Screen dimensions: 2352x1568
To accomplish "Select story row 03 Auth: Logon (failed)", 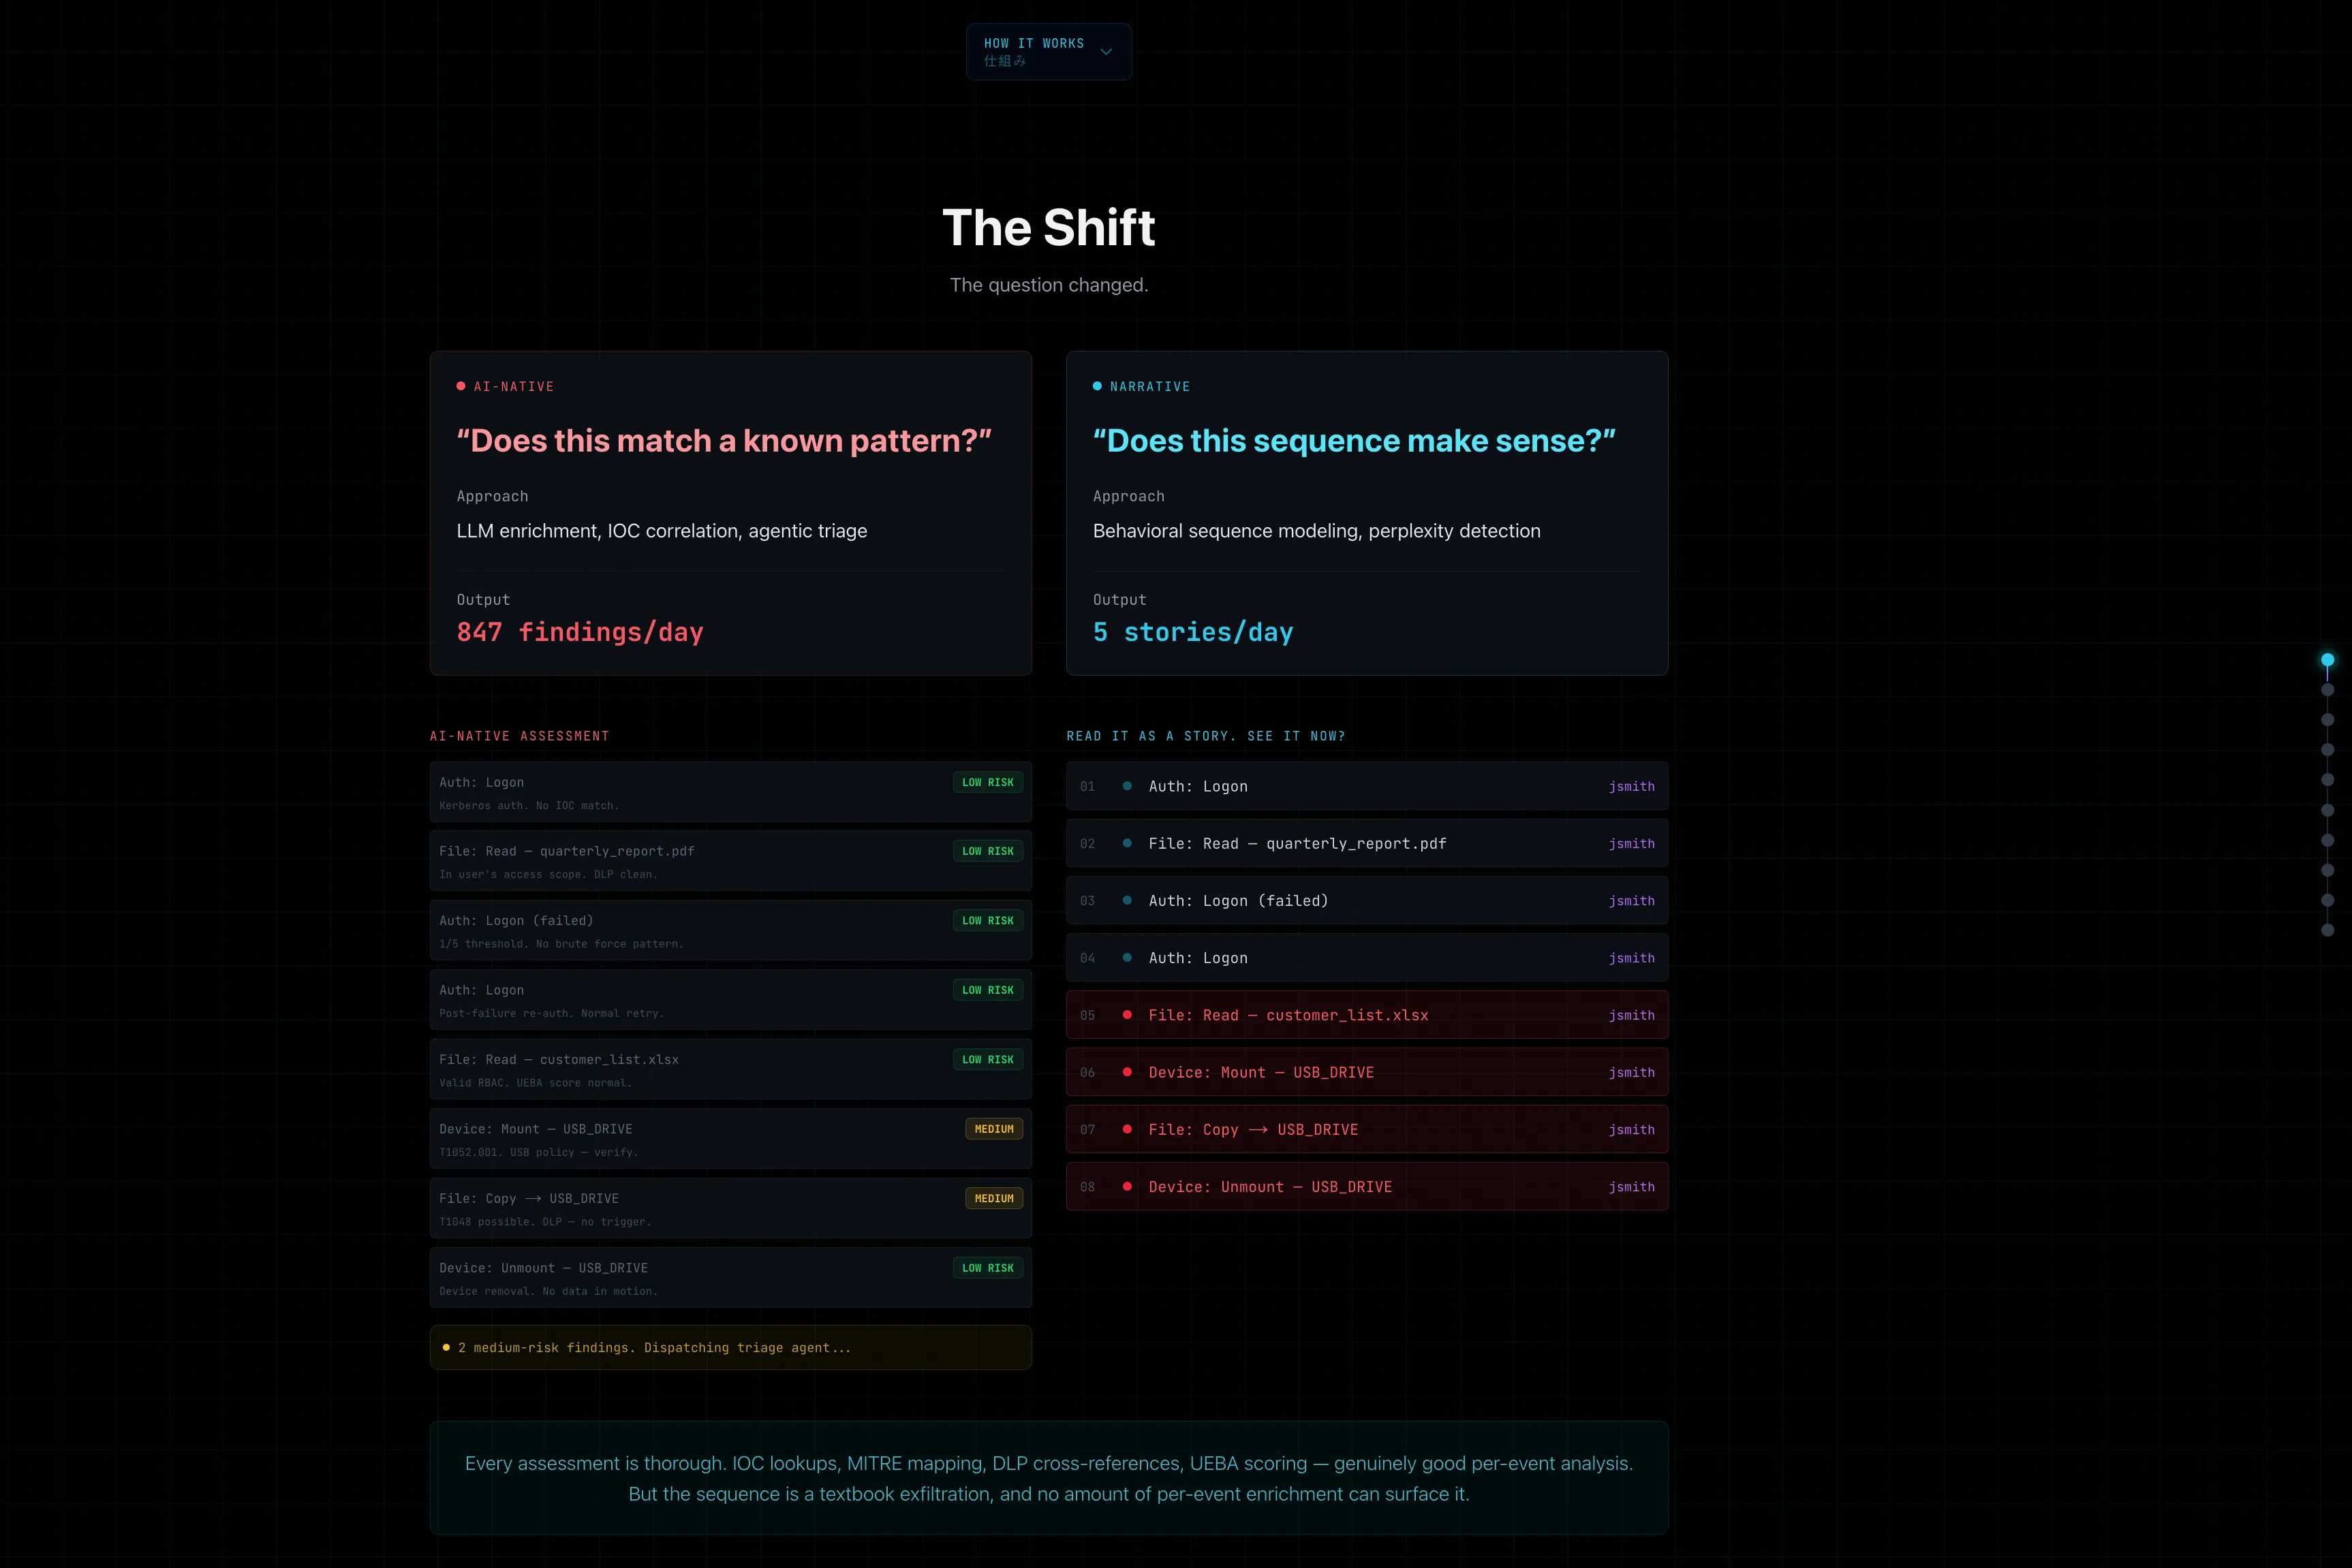I will pyautogui.click(x=1367, y=900).
